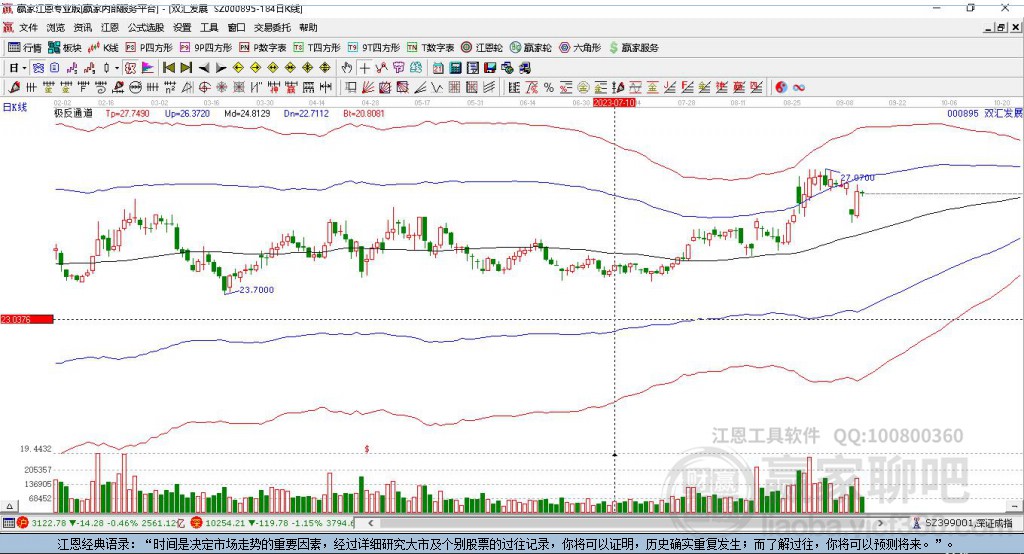Open the T数字表 tool

coord(430,48)
